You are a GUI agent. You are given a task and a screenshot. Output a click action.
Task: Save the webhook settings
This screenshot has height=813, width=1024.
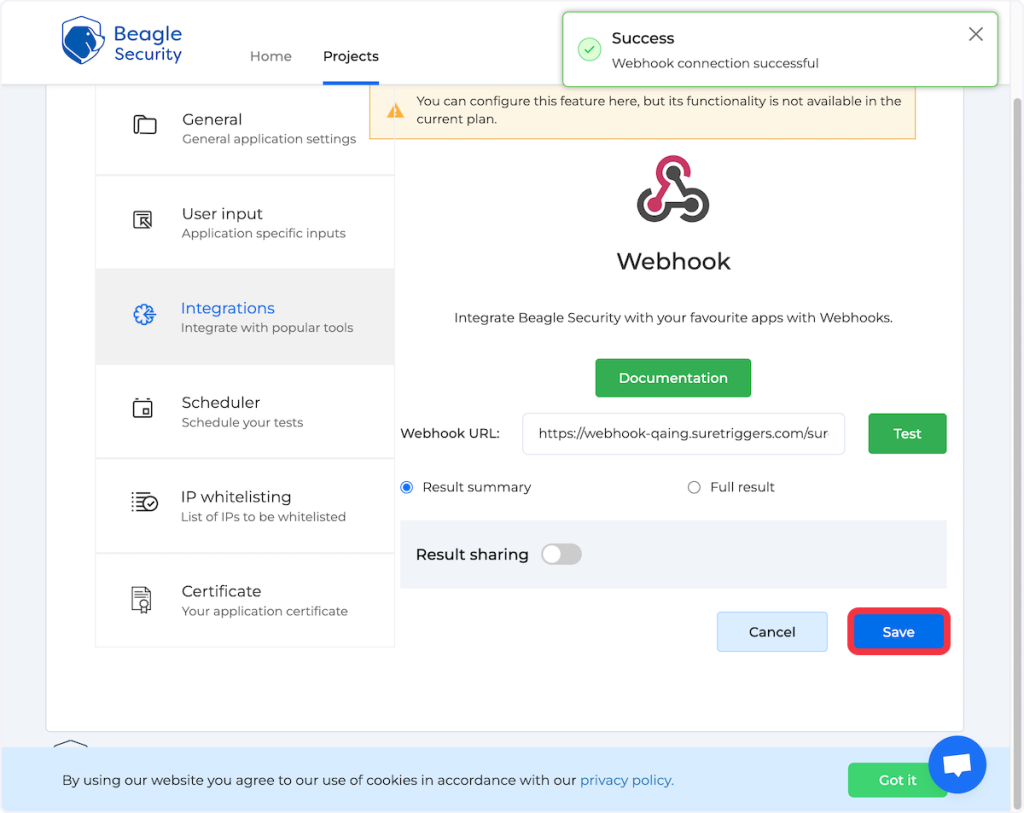click(x=898, y=632)
